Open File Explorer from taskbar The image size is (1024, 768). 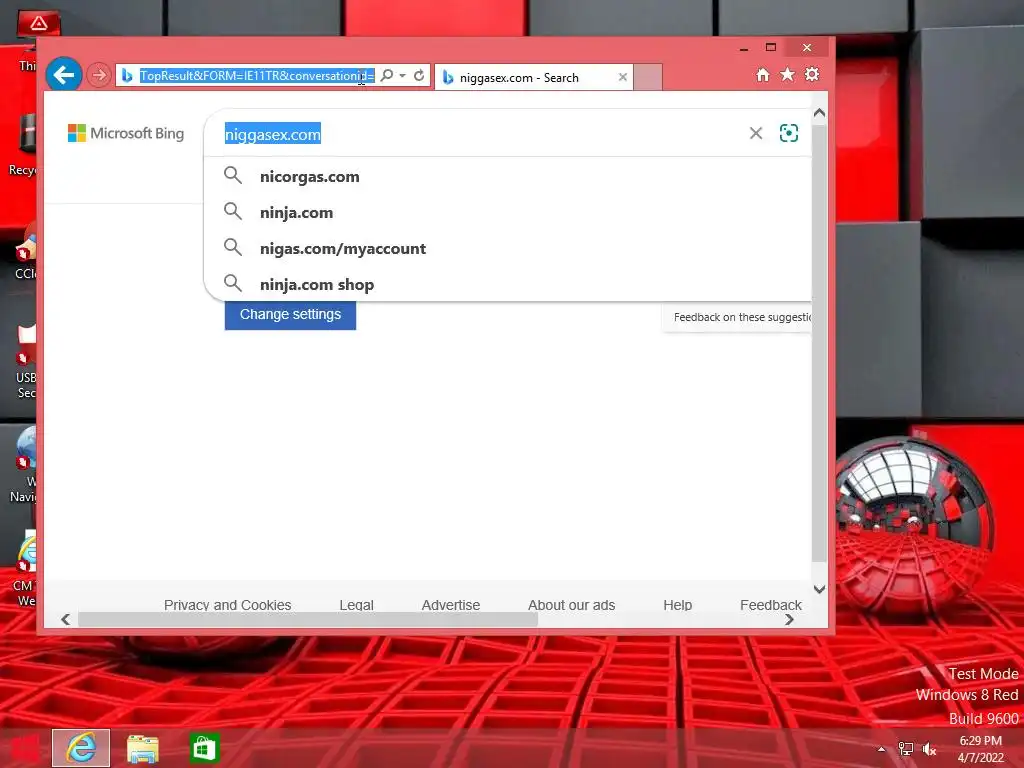142,748
